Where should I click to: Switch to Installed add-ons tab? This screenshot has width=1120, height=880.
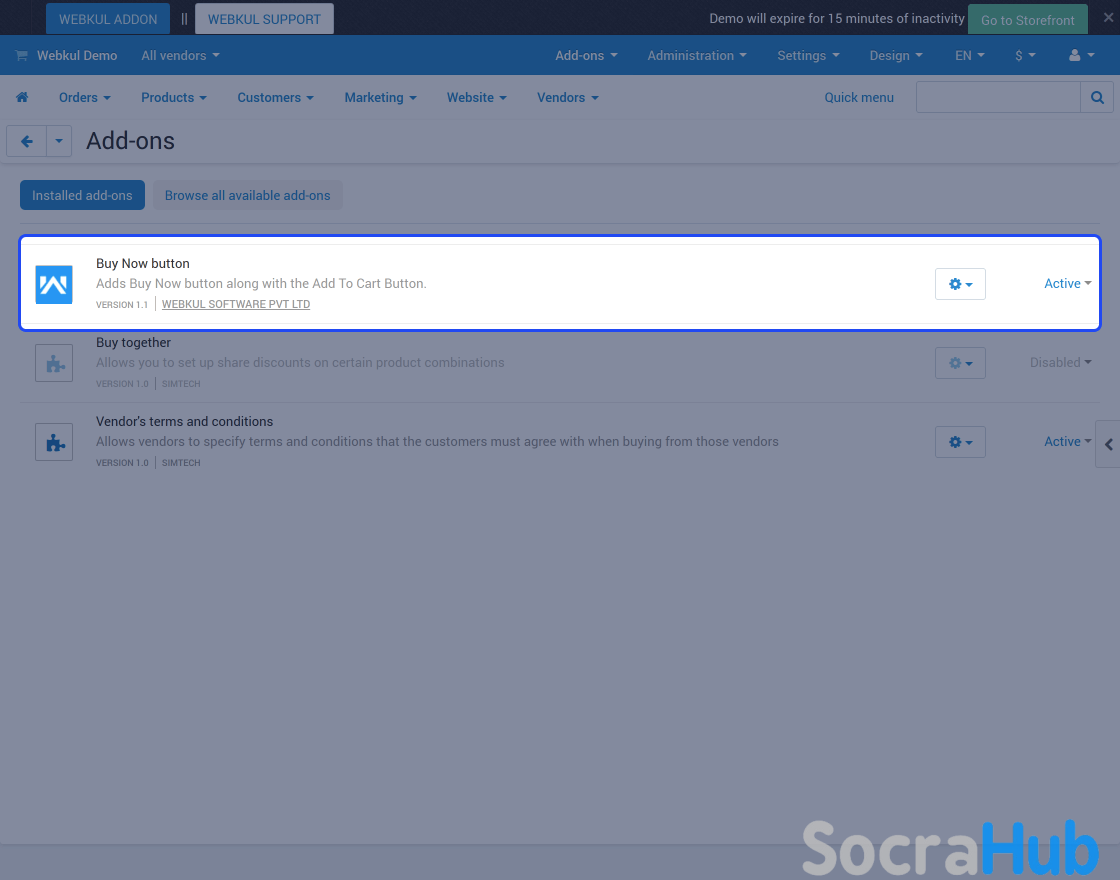click(82, 195)
